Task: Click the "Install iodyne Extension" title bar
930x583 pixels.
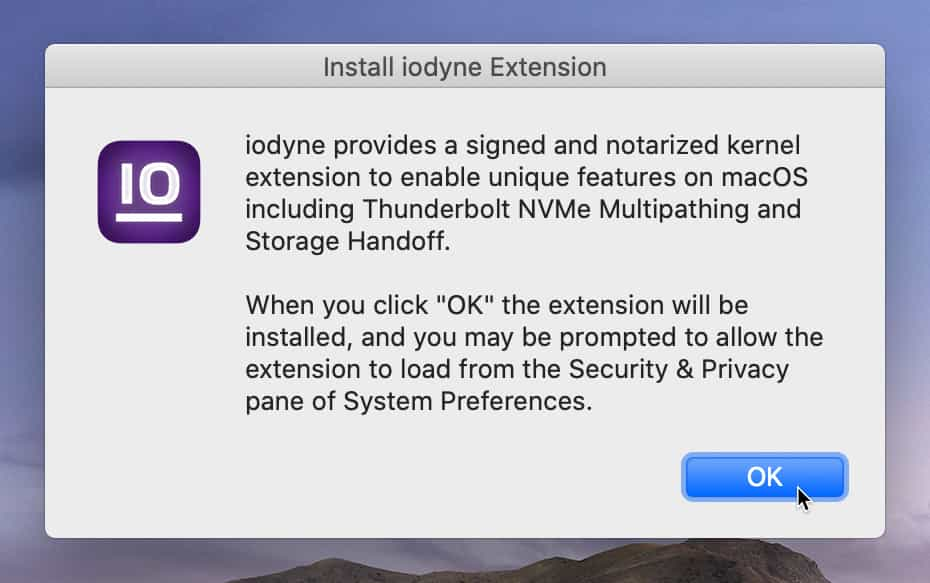Action: (464, 68)
